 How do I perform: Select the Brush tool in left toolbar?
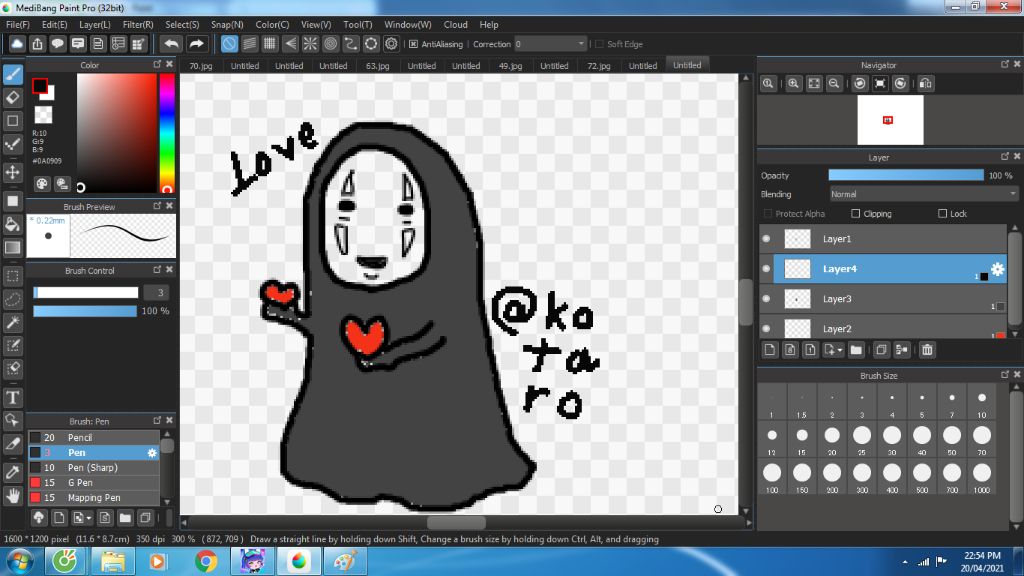click(13, 74)
